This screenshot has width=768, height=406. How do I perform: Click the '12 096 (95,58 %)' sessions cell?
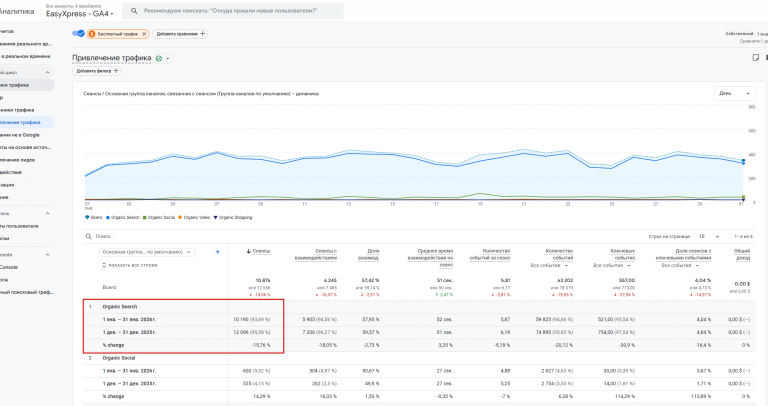pyautogui.click(x=252, y=332)
